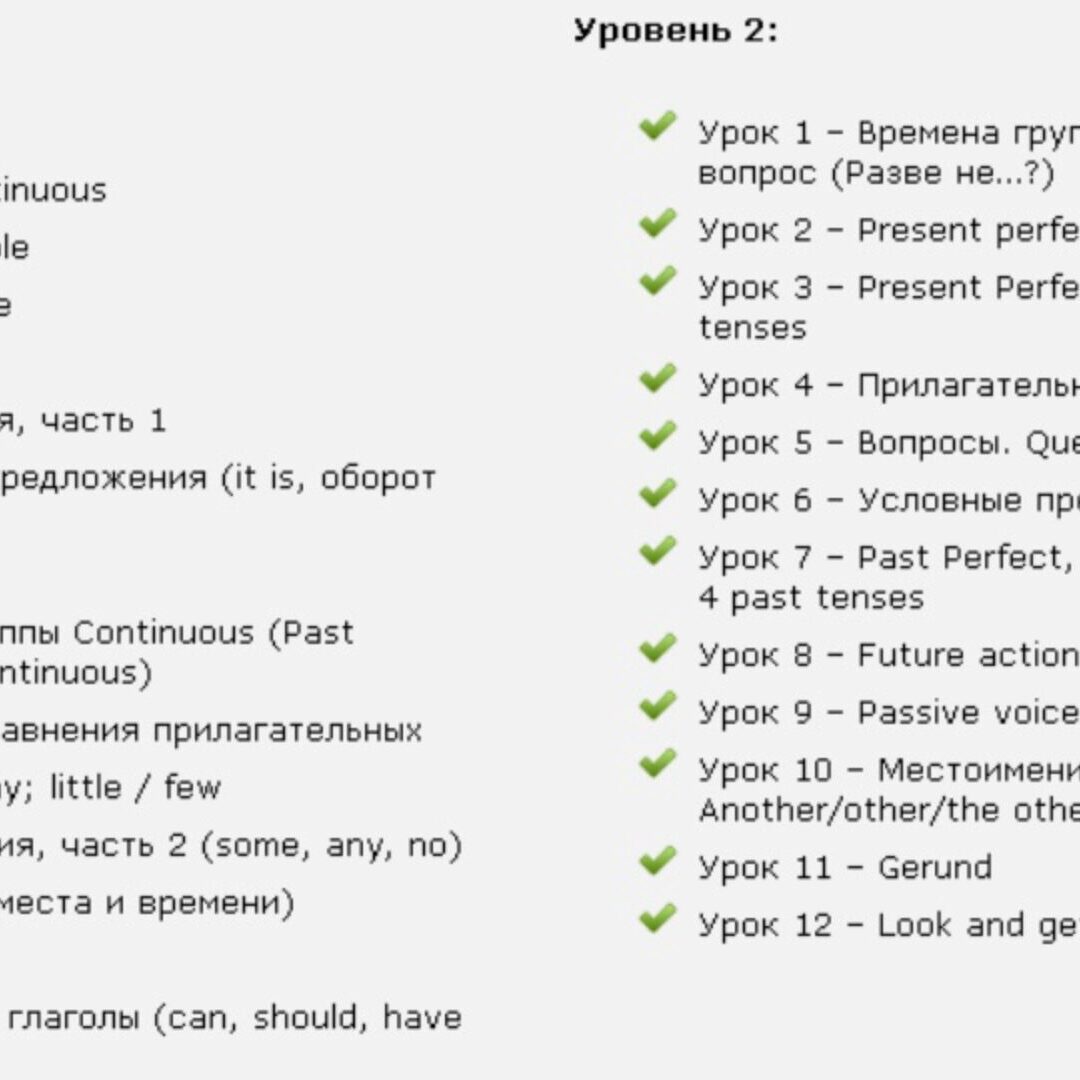Select the checkmark icon beside Урок 4
Screen dimensions: 1080x1080
[x=657, y=379]
